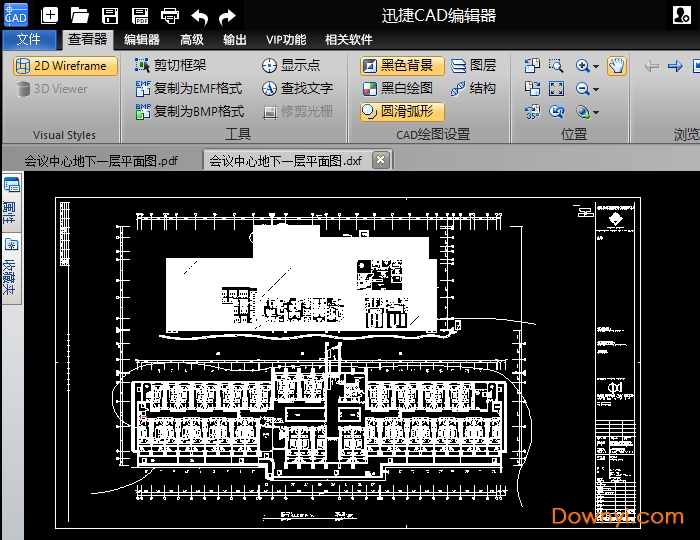
Task: Enable 黑白绘图 black-and-white drawing
Action: click(x=398, y=88)
